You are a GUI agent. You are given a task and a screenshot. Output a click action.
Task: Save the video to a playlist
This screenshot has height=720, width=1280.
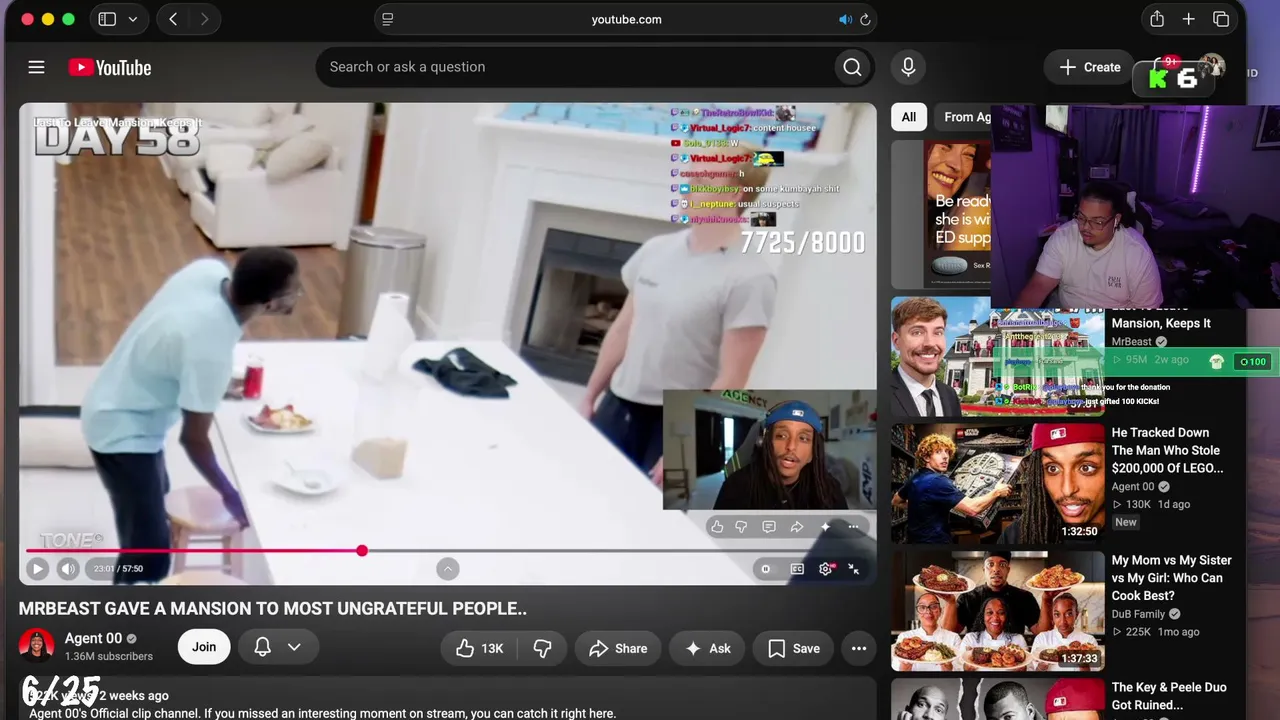[794, 648]
